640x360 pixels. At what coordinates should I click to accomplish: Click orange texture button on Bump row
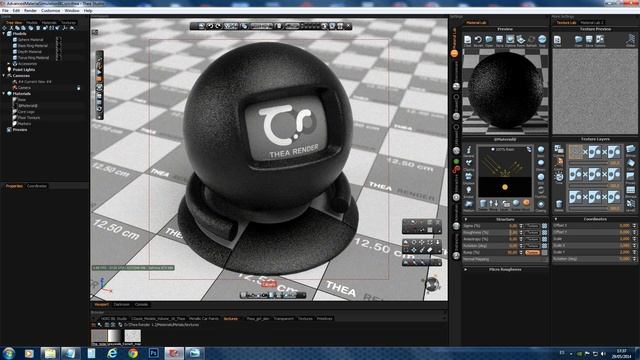point(532,253)
